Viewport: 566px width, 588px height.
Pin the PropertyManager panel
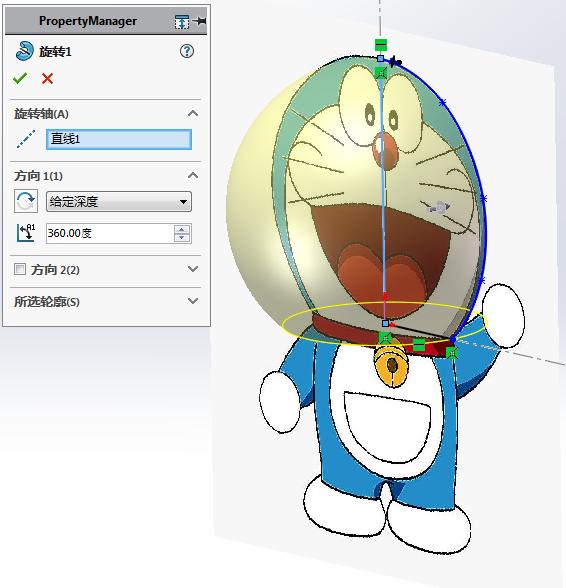(200, 21)
